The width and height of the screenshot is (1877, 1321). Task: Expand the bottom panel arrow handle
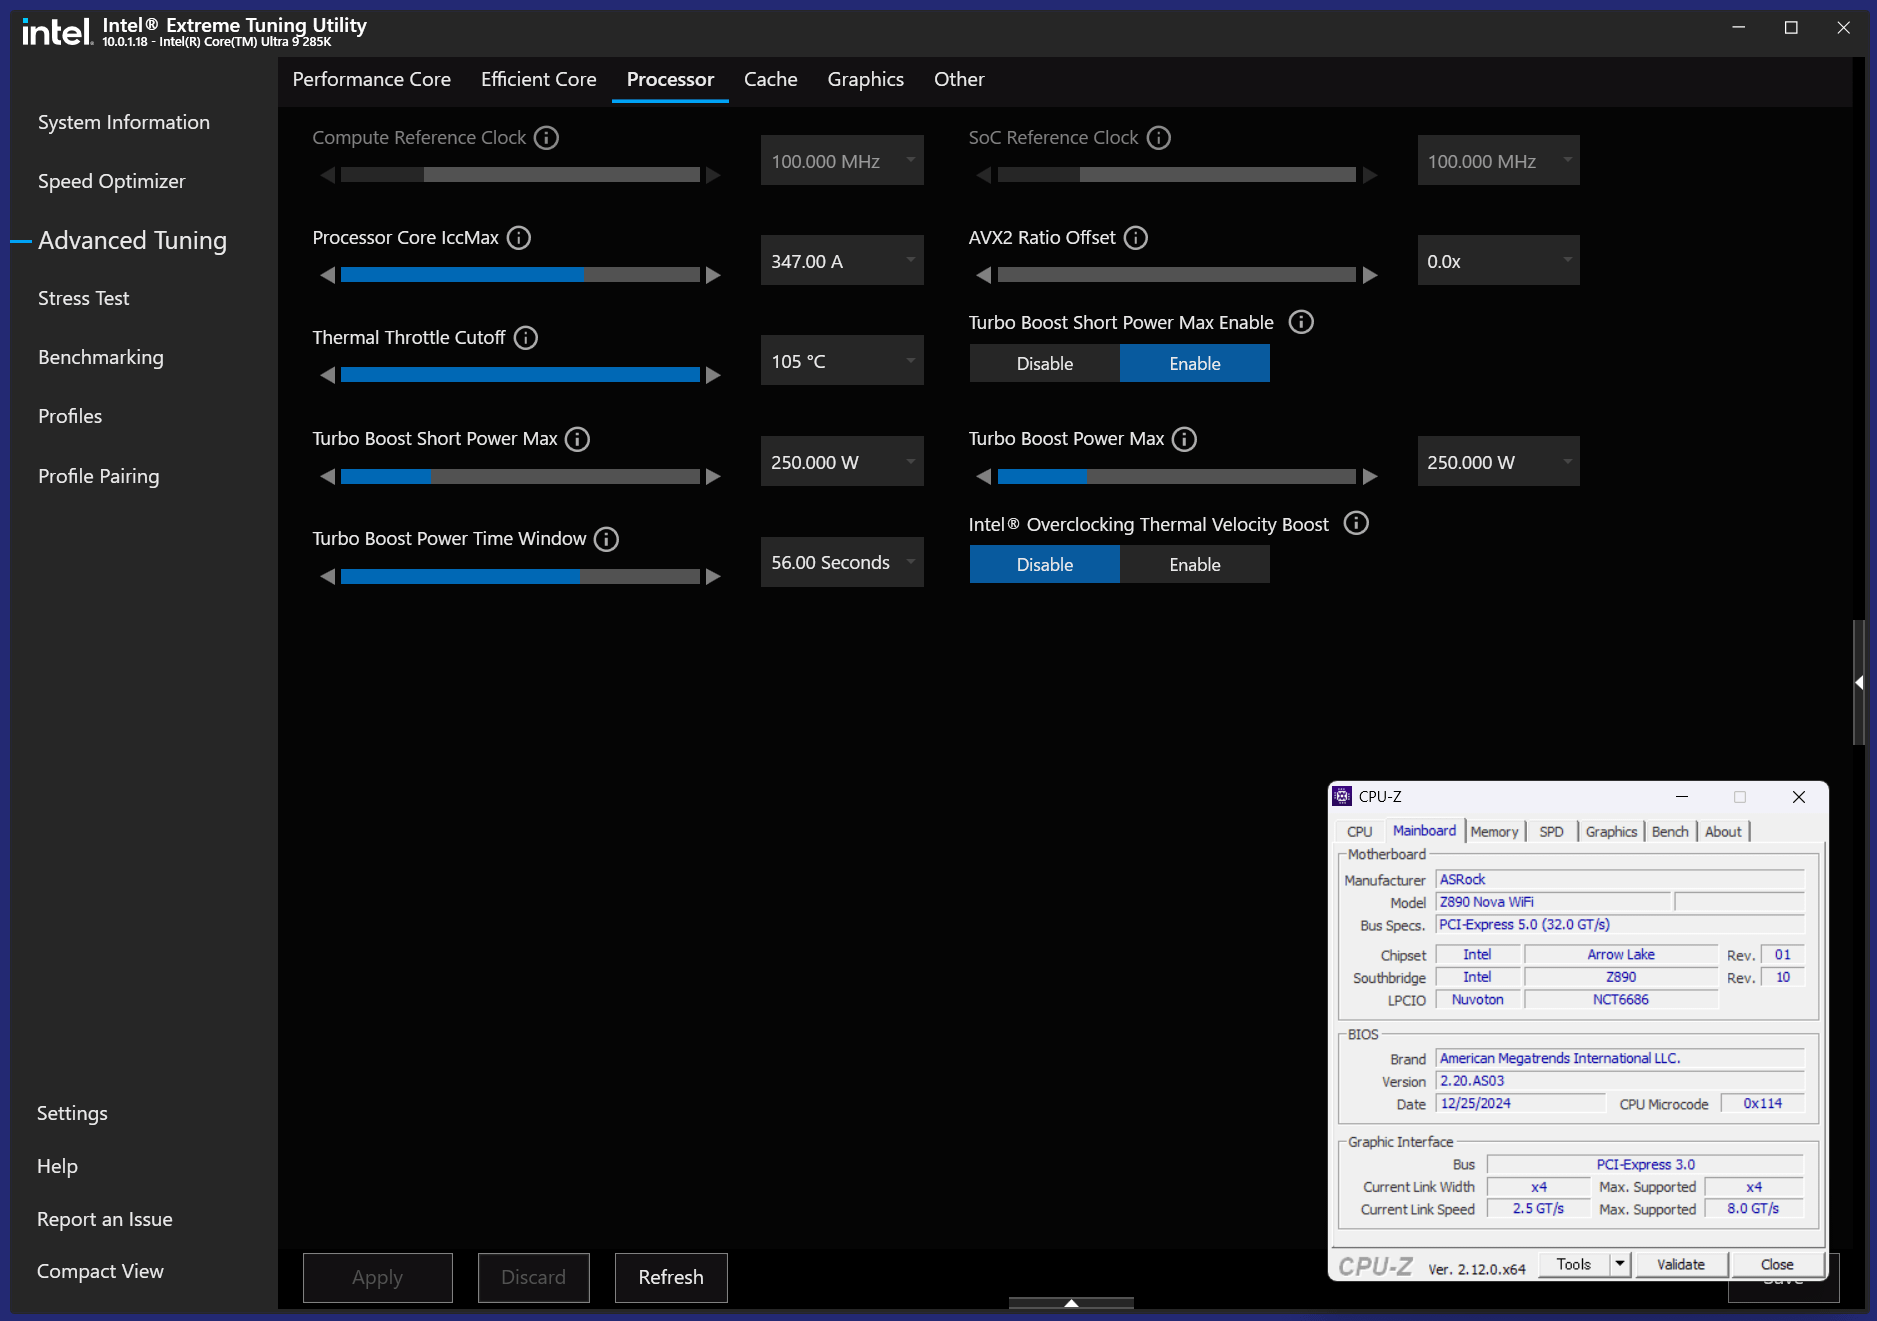point(1071,1303)
